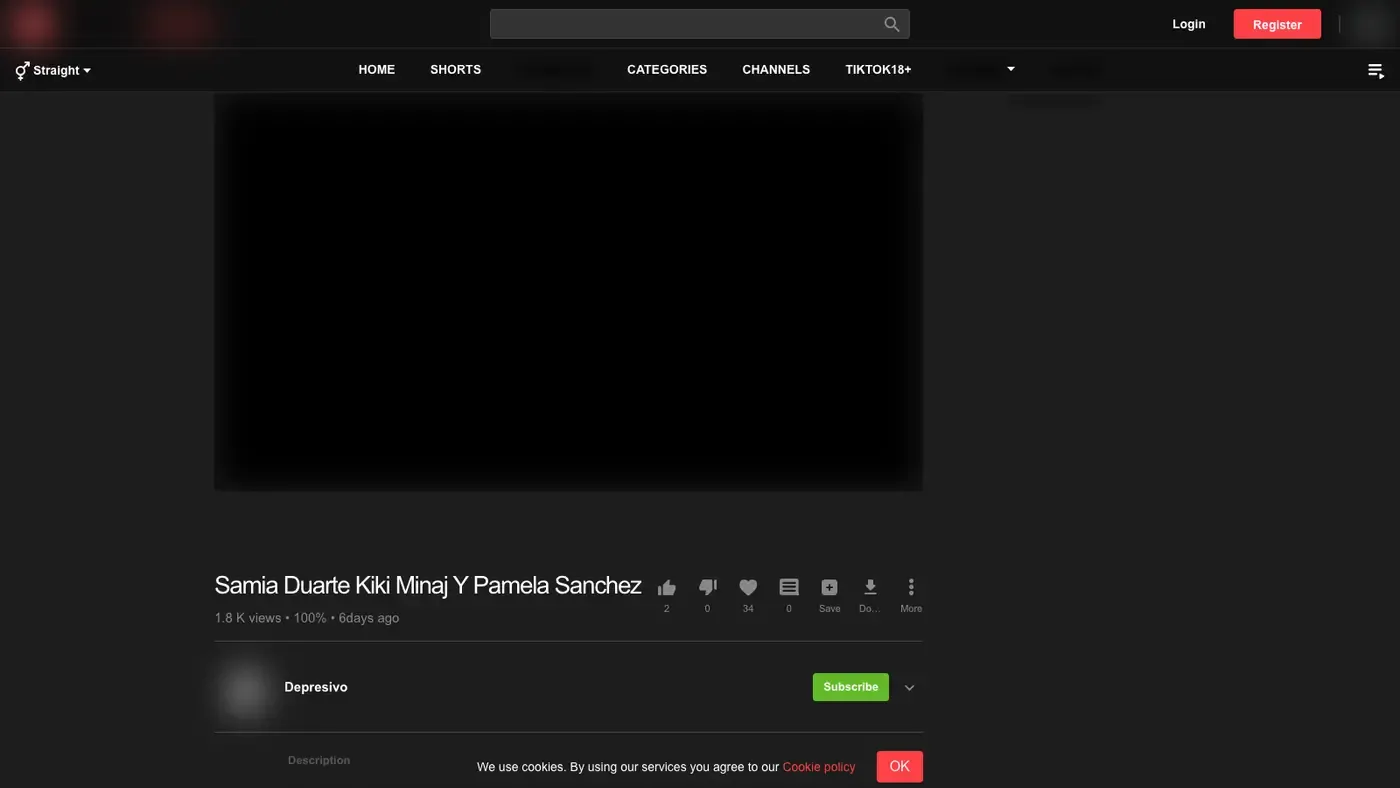Click the Login link
Screen dimensions: 1400x788
tap(1189, 24)
